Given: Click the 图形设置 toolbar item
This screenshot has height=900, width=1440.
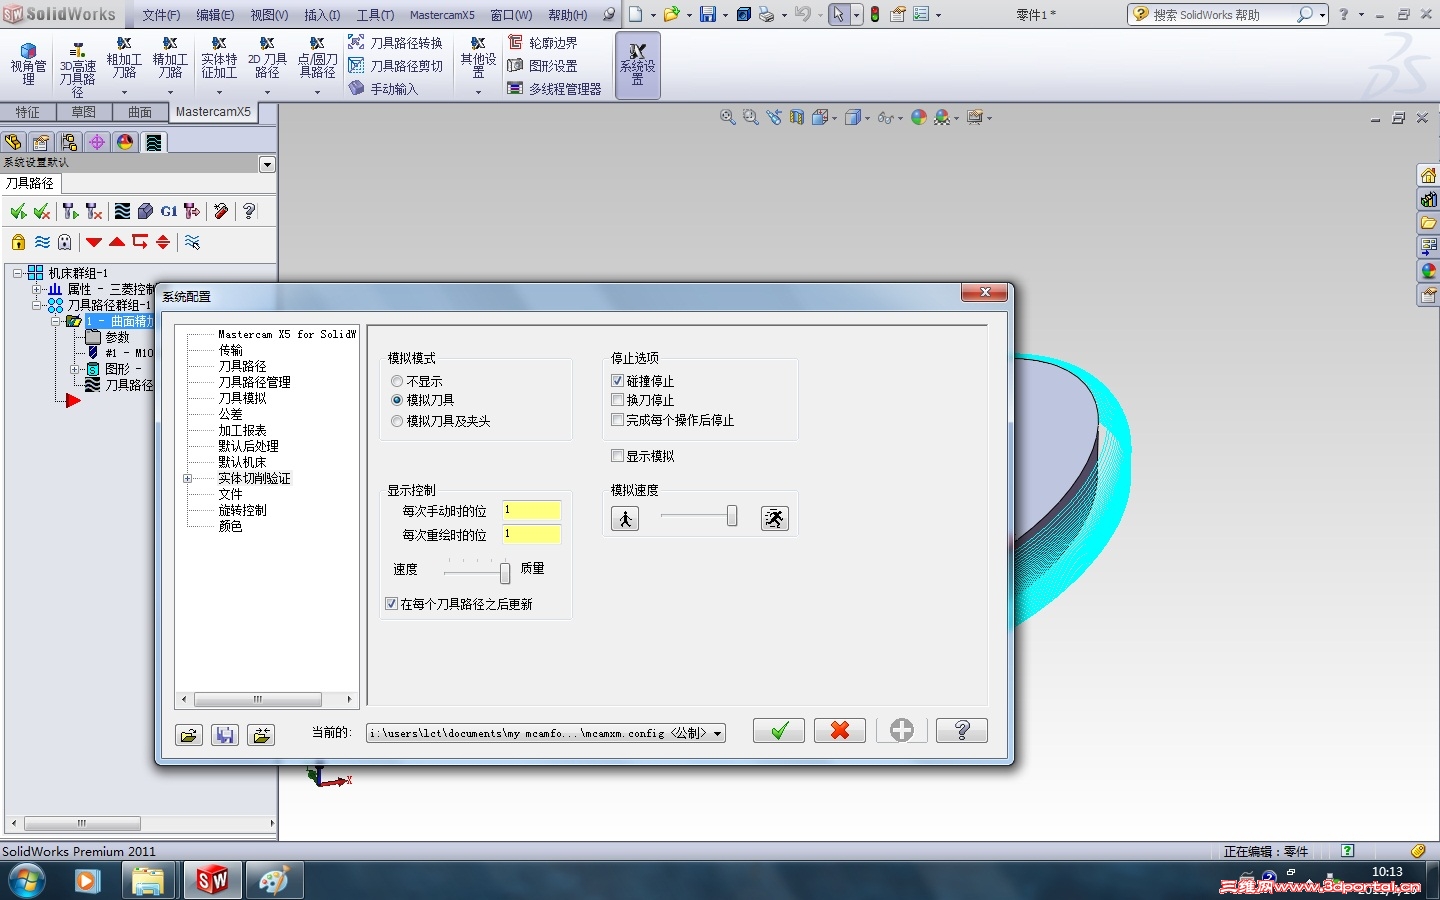Looking at the screenshot, I should pyautogui.click(x=542, y=66).
